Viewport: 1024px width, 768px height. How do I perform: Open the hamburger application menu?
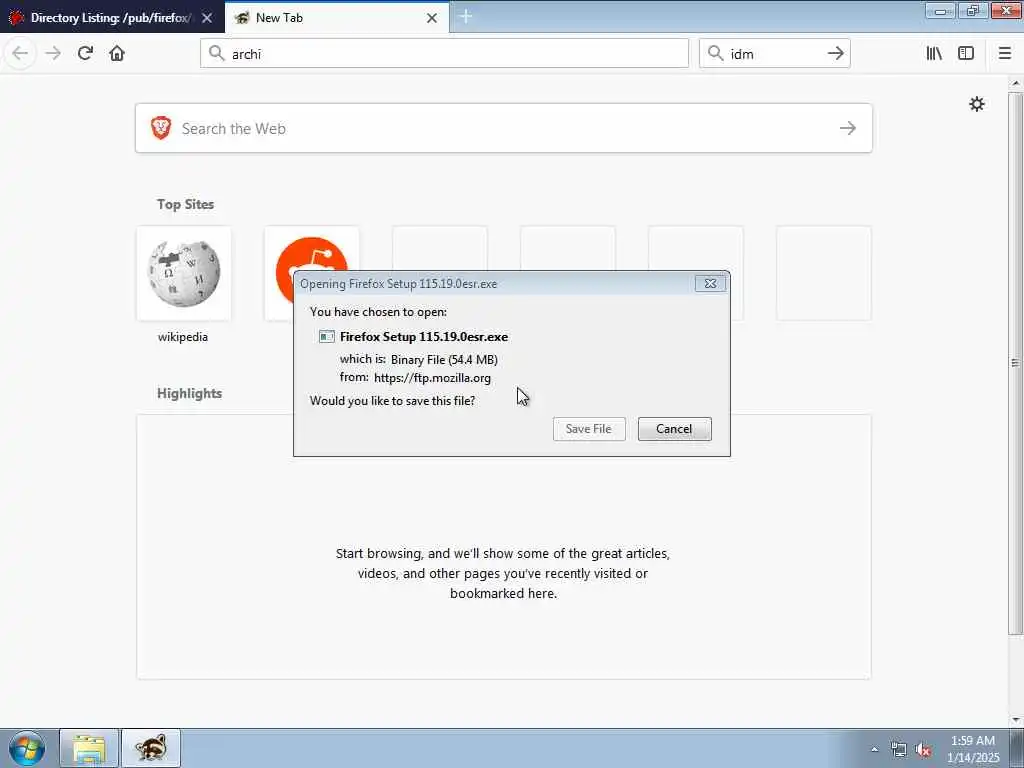(1005, 54)
